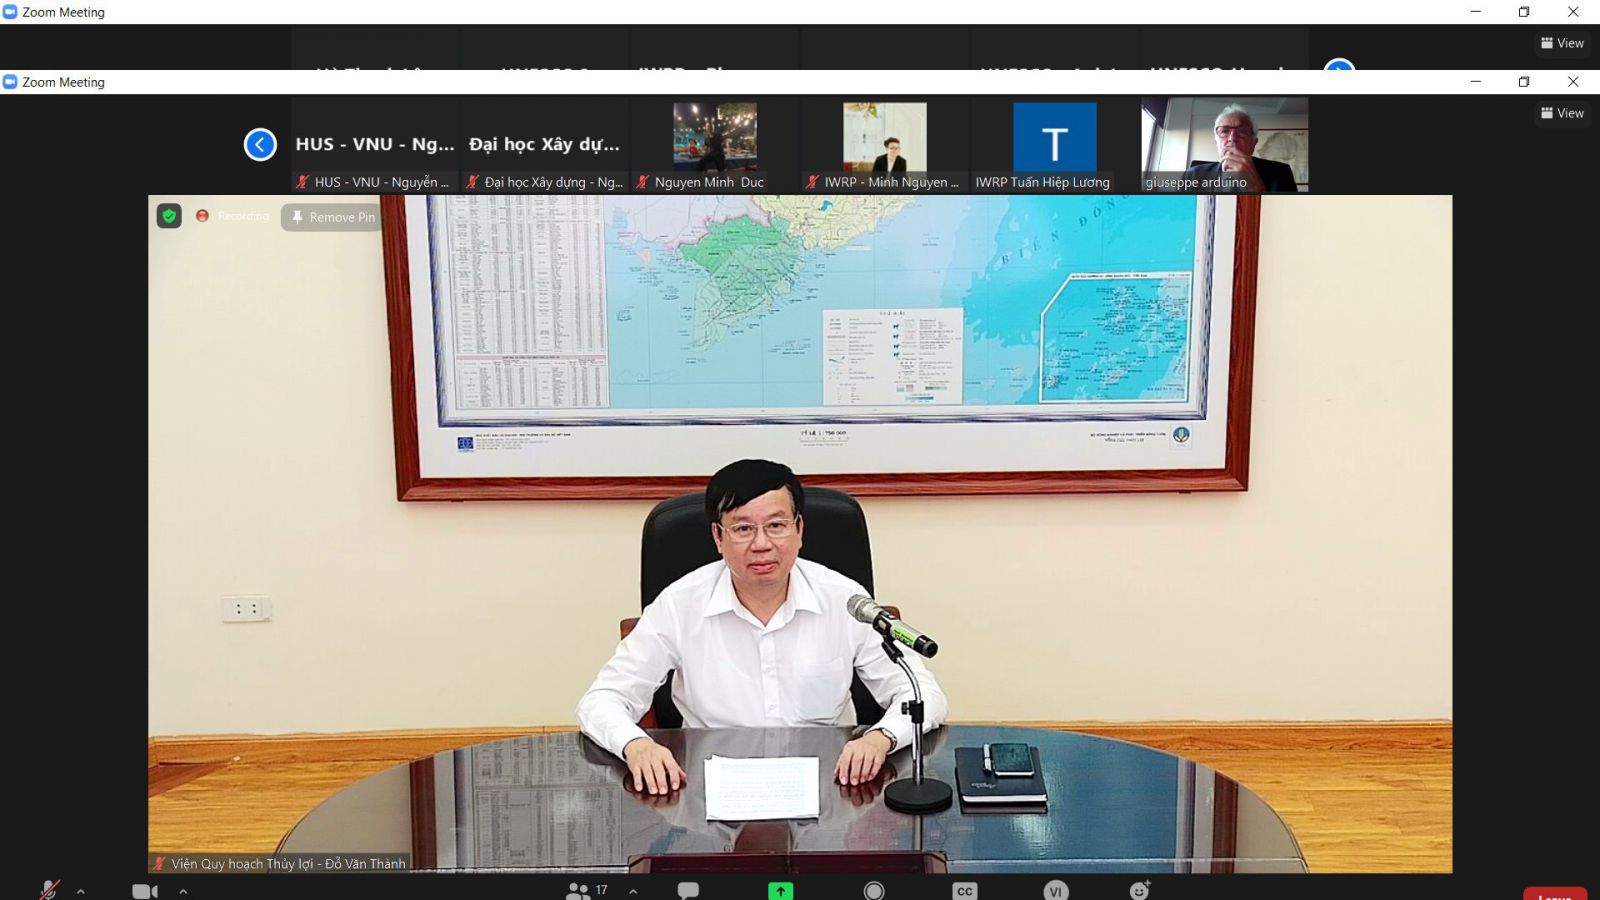Open the Chat panel

point(688,890)
